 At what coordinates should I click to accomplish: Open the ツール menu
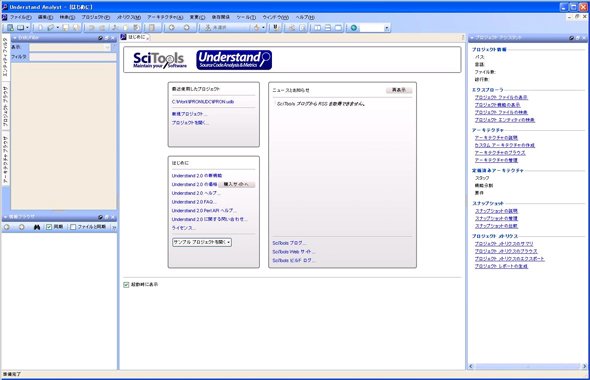click(x=246, y=17)
